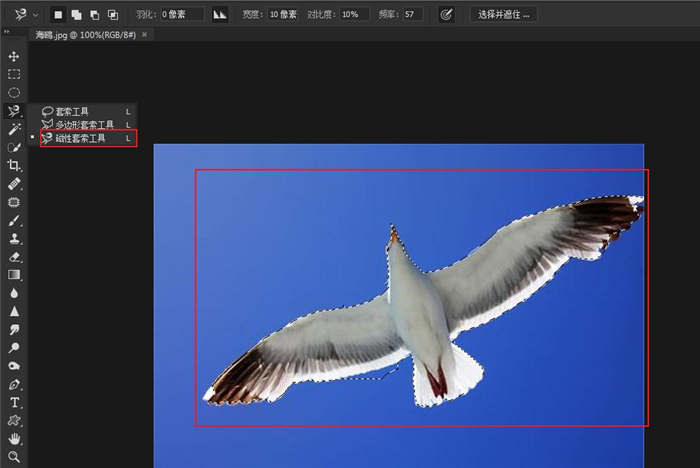Pick the Magic Wand tool
Screen dimensions: 700x468
pyautogui.click(x=14, y=129)
